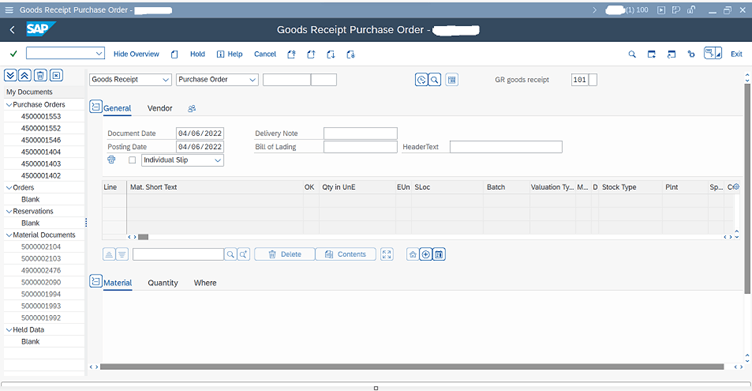The height and width of the screenshot is (391, 752).
Task: Click the bottom horizontal scrollbar
Action: coord(411,367)
